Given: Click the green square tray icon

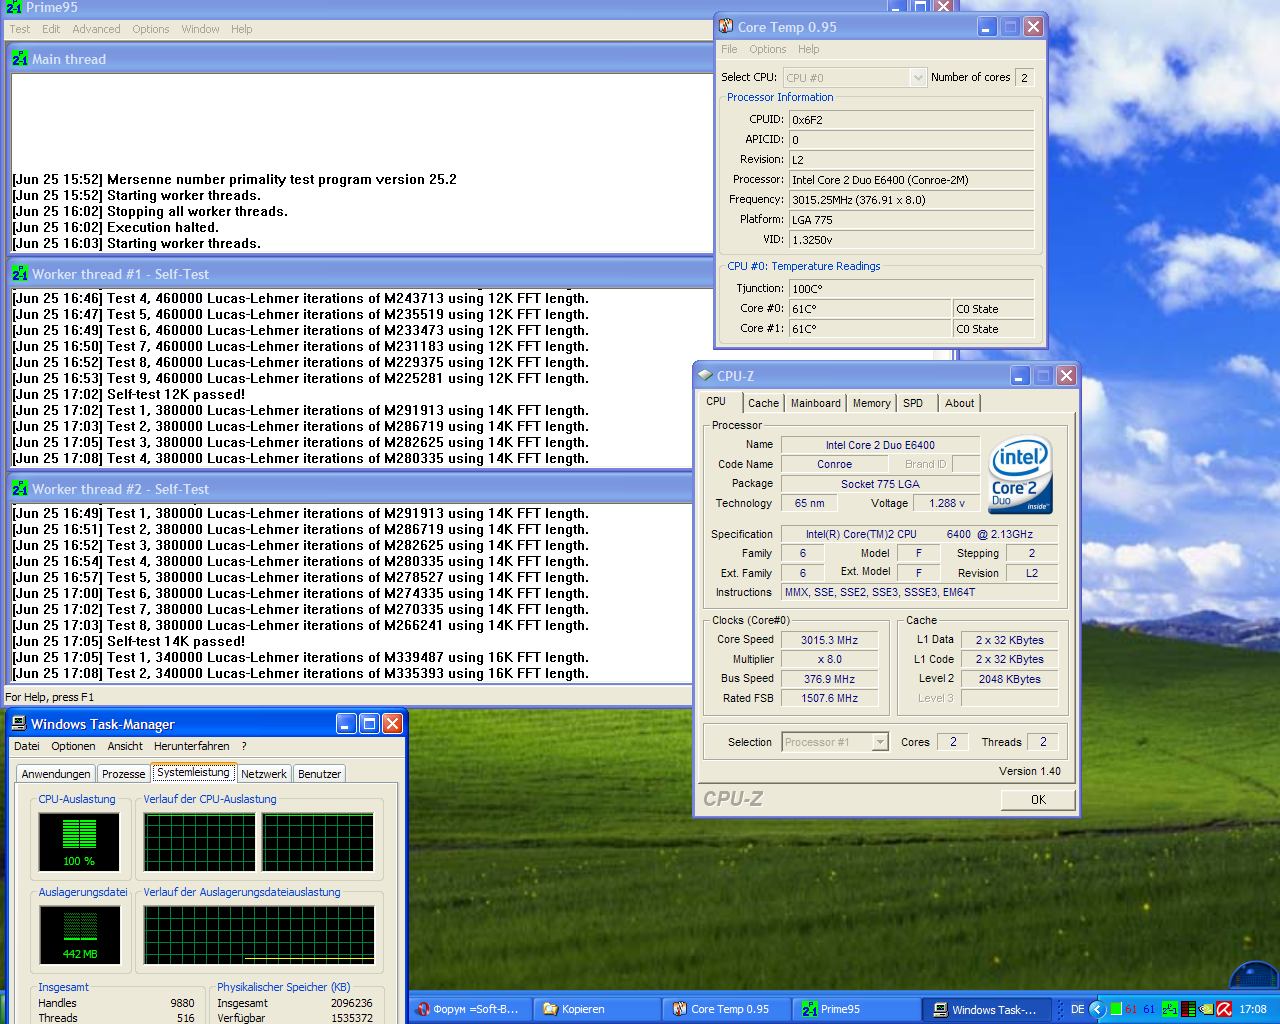Looking at the screenshot, I should [x=1116, y=1009].
